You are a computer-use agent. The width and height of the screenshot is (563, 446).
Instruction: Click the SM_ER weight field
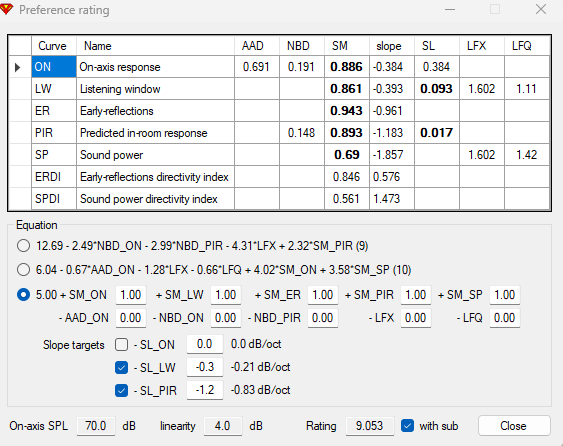322,295
